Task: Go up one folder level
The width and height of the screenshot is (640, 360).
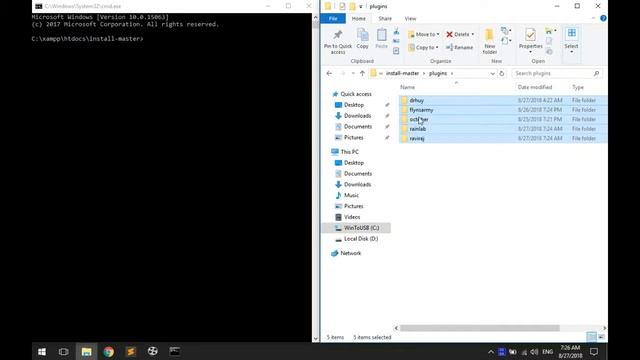Action: click(x=362, y=73)
